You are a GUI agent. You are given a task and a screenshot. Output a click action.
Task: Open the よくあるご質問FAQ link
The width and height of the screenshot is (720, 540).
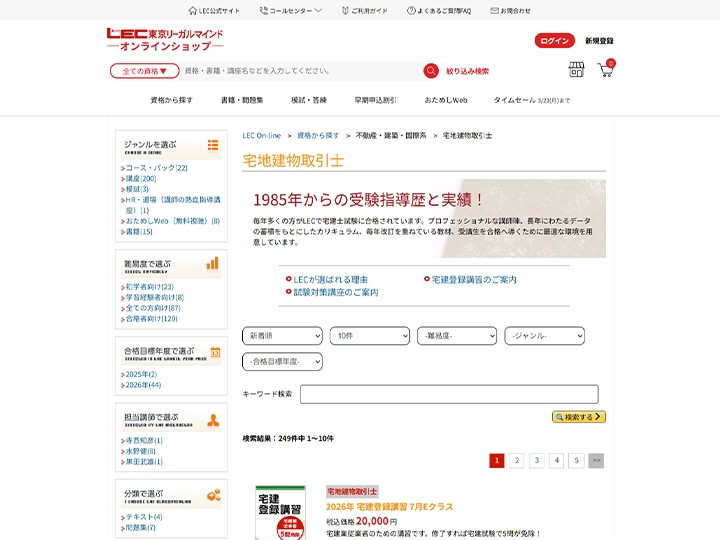point(439,11)
